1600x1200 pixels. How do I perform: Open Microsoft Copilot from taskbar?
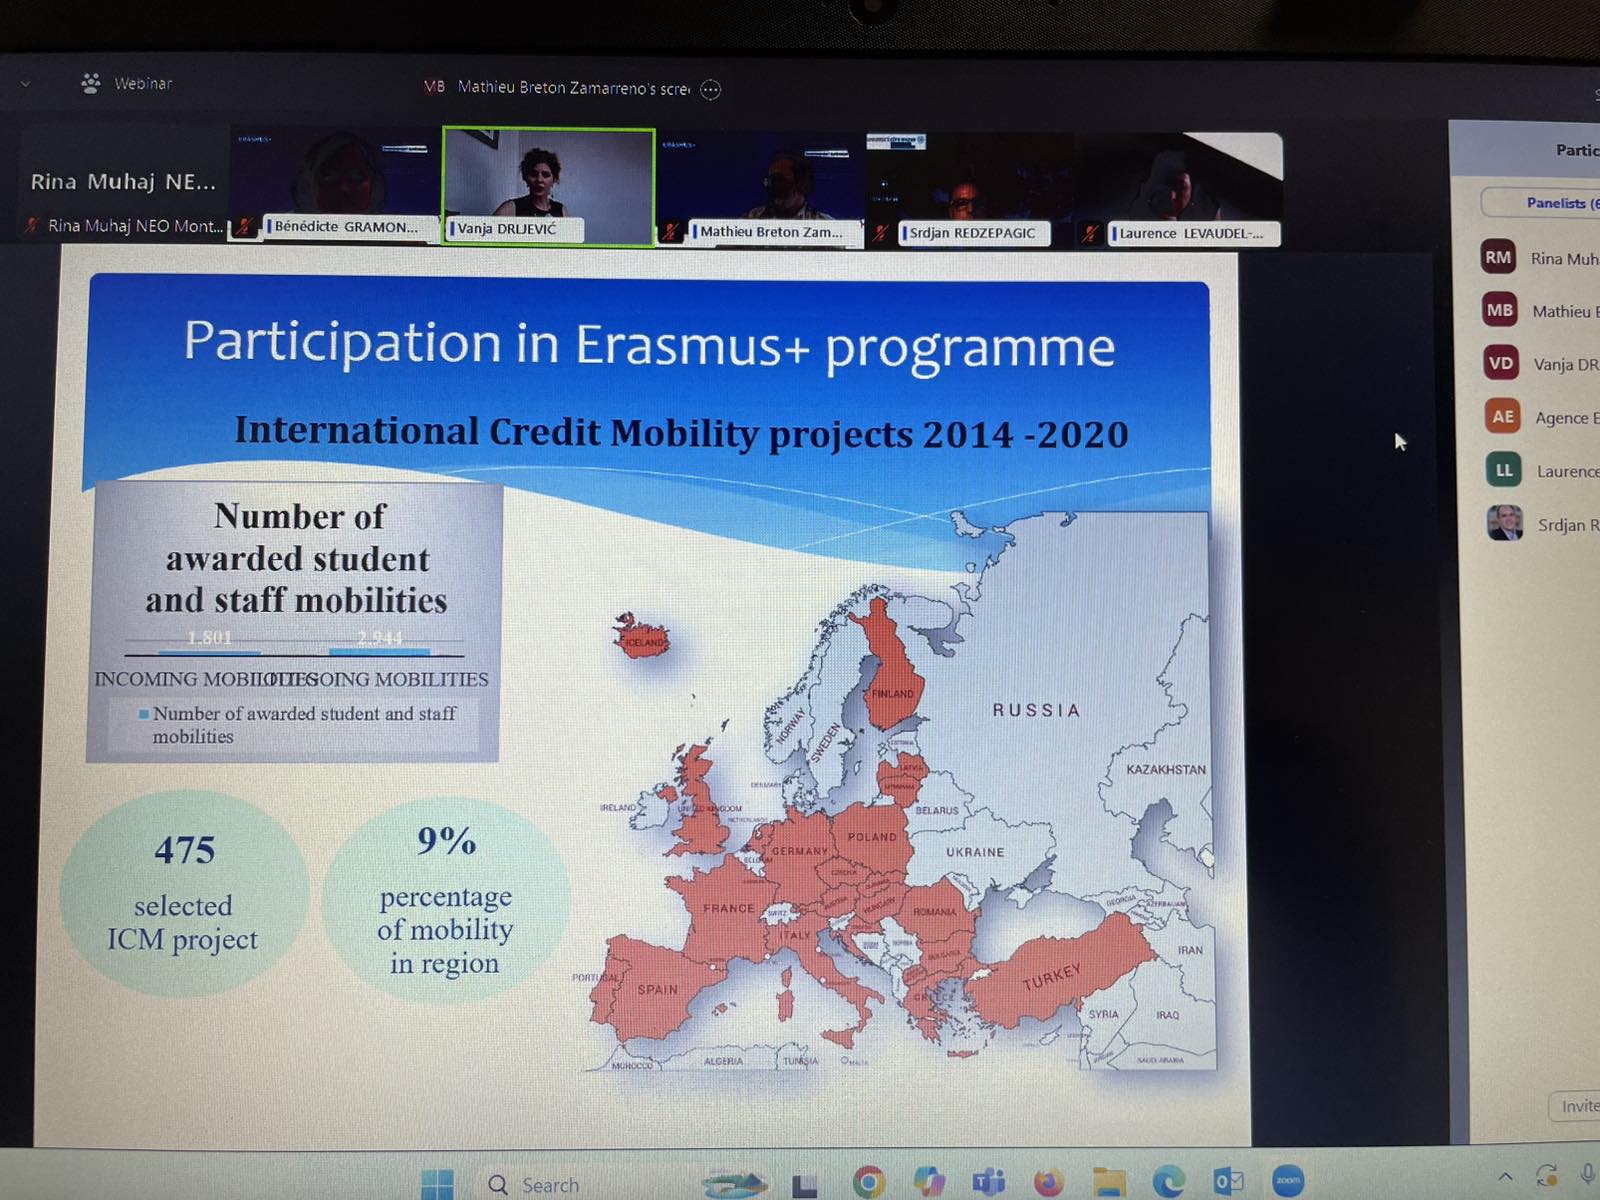(929, 1182)
